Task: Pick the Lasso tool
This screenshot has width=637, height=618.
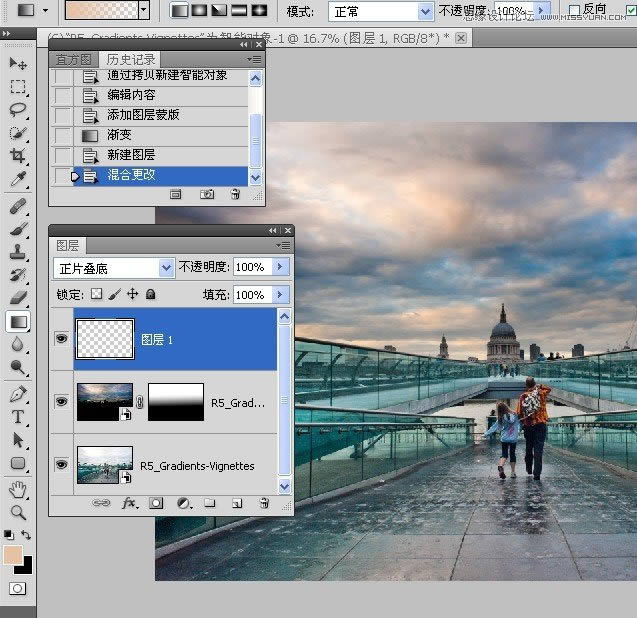Action: pos(18,110)
